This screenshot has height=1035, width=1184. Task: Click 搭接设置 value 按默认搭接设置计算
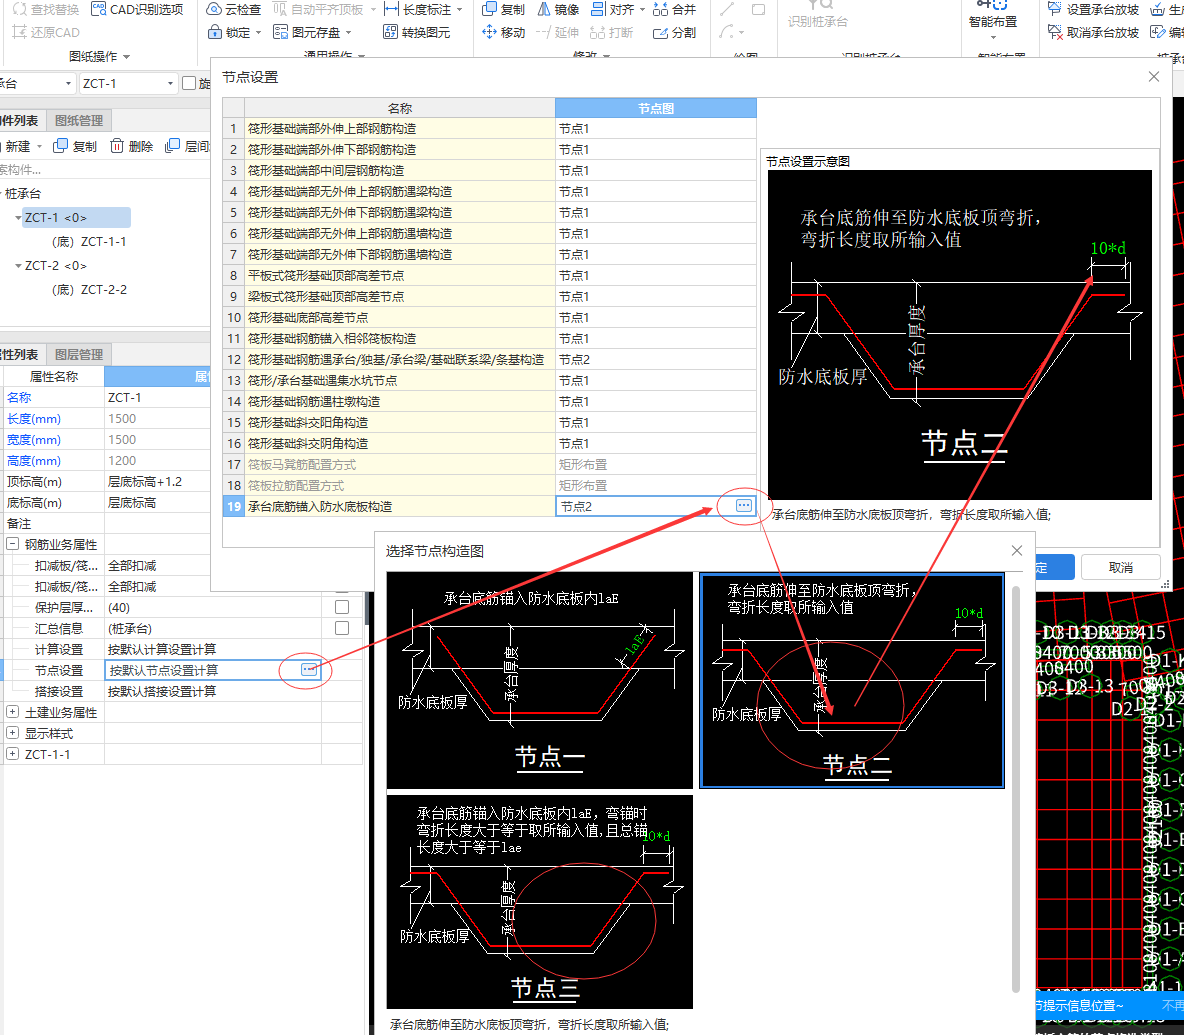(213, 691)
